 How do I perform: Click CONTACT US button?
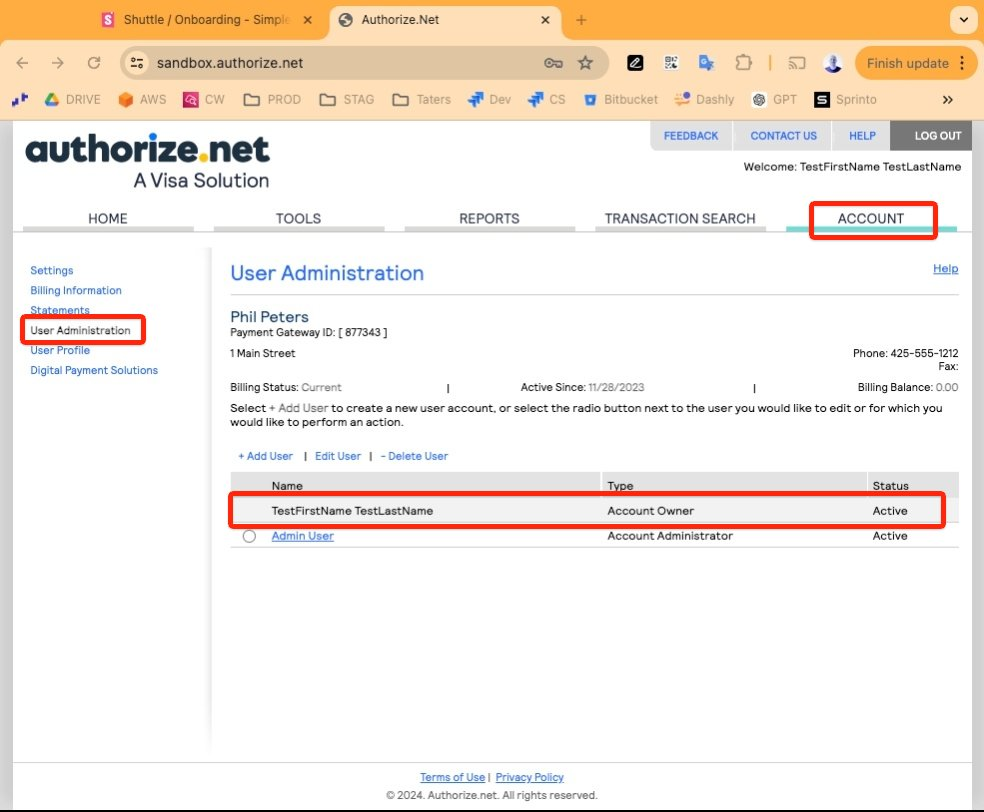tap(783, 136)
